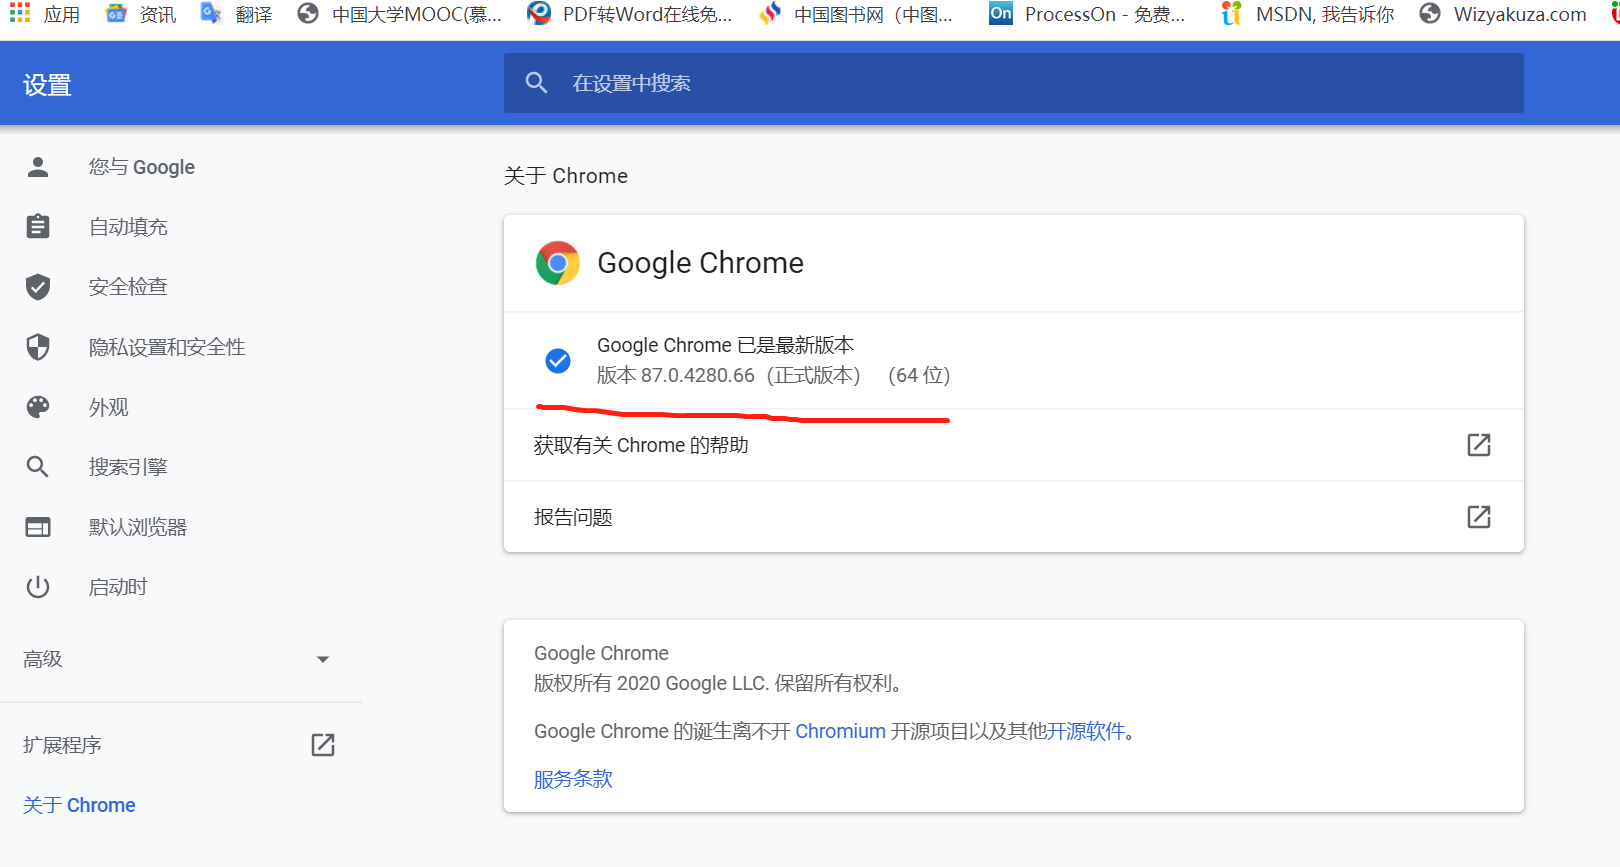Expand the 高级 advanced section arrow
Image resolution: width=1620 pixels, height=867 pixels.
(323, 660)
